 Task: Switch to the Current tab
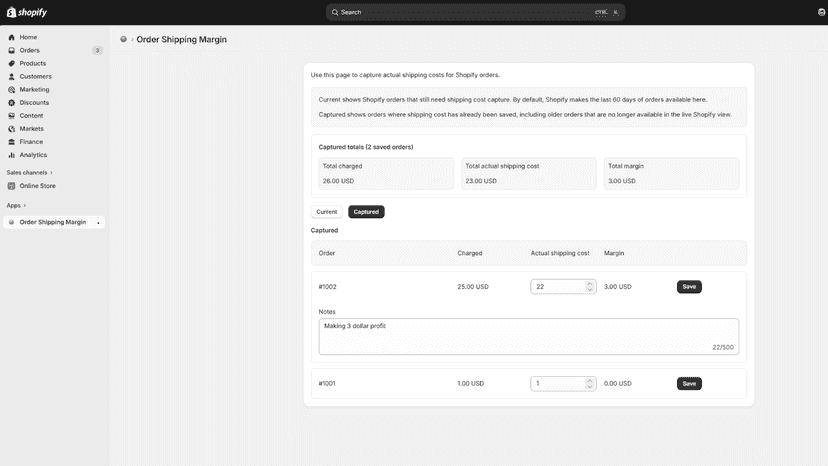[326, 212]
